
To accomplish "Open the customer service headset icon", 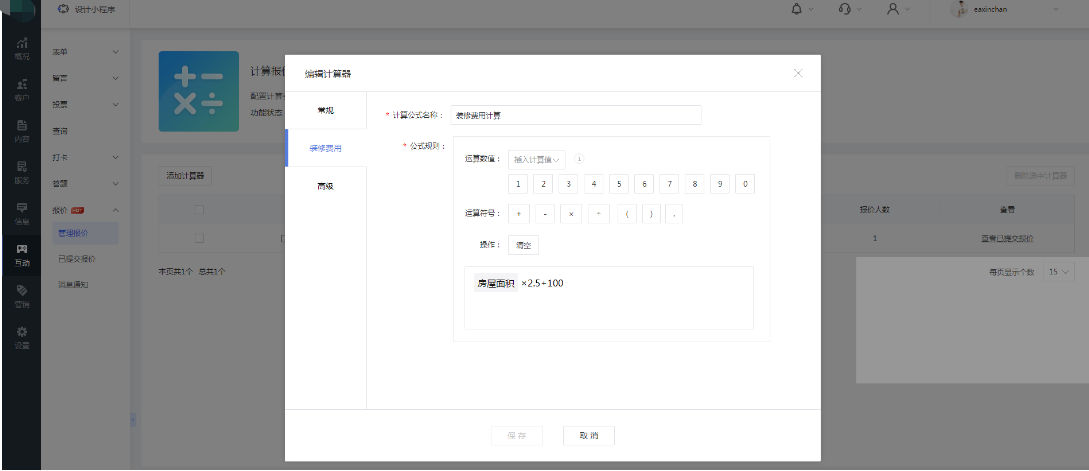I will point(845,9).
